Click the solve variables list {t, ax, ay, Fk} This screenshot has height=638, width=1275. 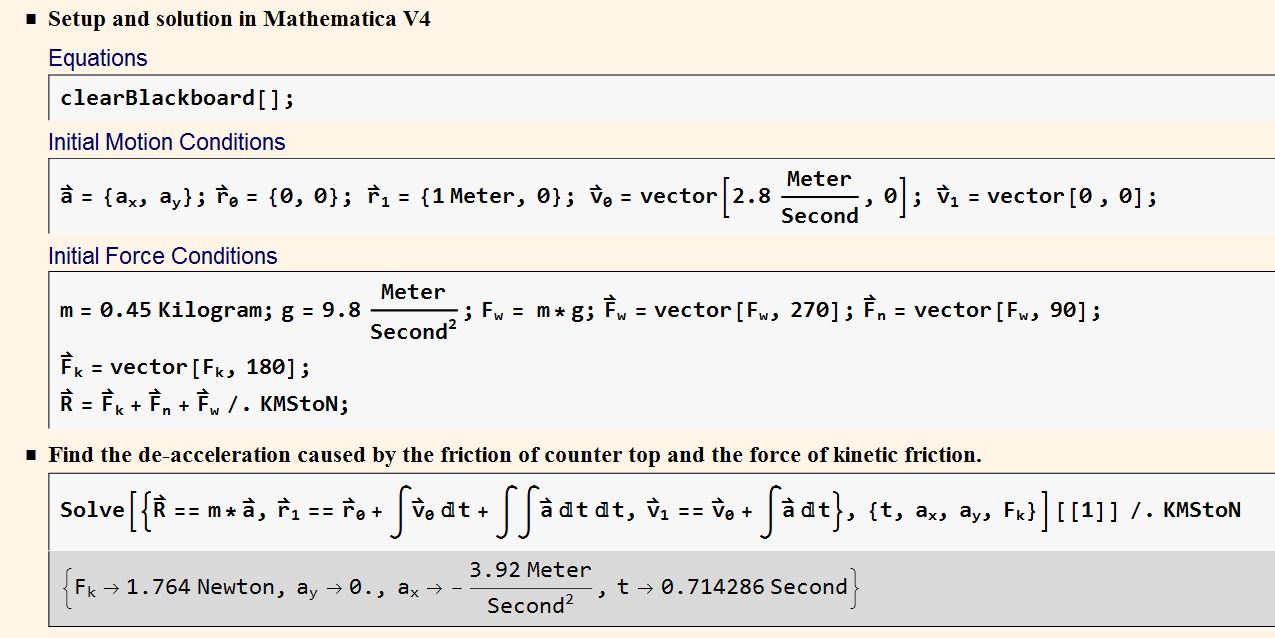pyautogui.click(x=954, y=511)
